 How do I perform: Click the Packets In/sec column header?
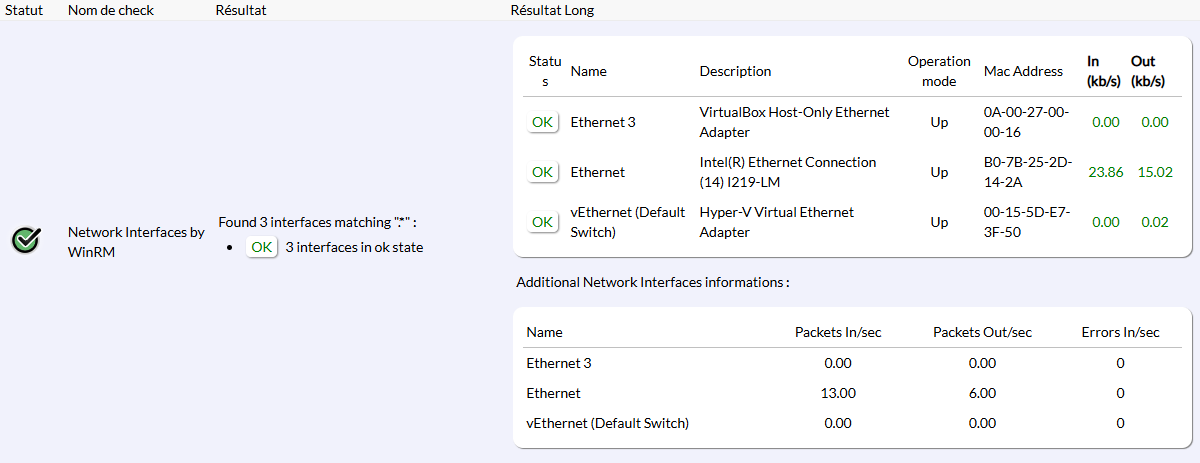tap(837, 332)
